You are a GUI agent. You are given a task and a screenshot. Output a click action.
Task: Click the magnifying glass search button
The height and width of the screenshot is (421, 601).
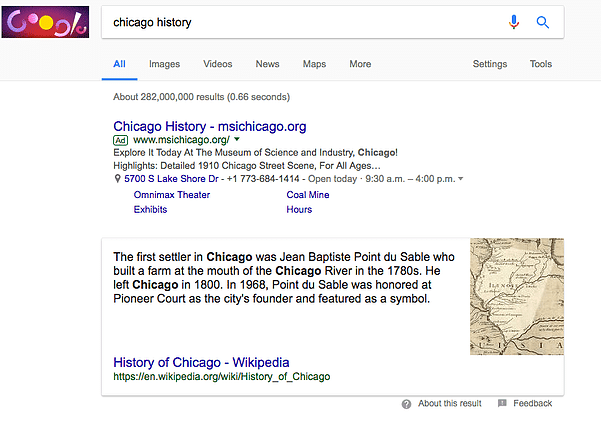(x=543, y=22)
